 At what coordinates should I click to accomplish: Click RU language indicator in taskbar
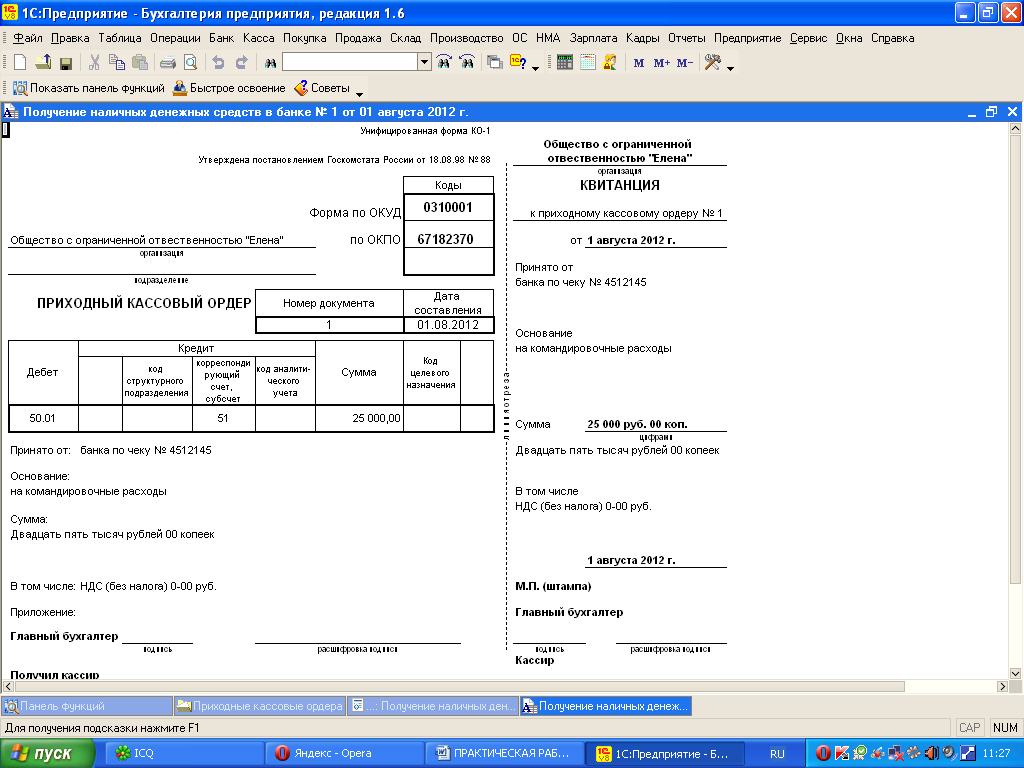[777, 753]
